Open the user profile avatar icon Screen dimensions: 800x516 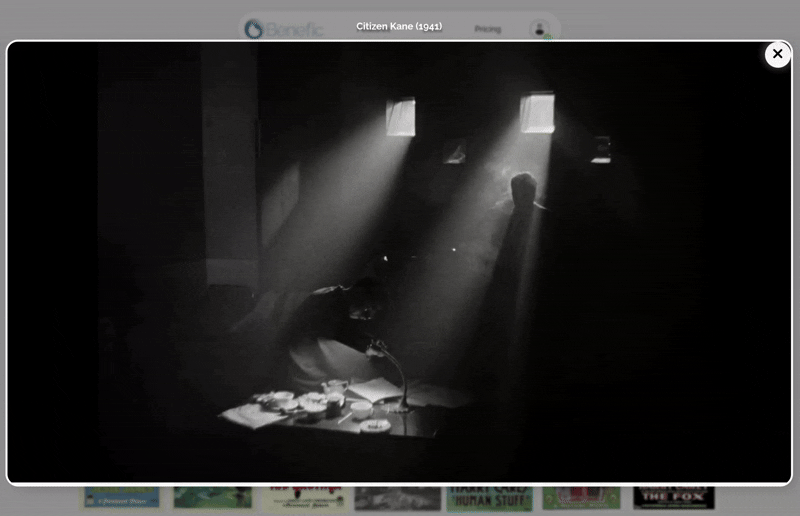point(540,29)
